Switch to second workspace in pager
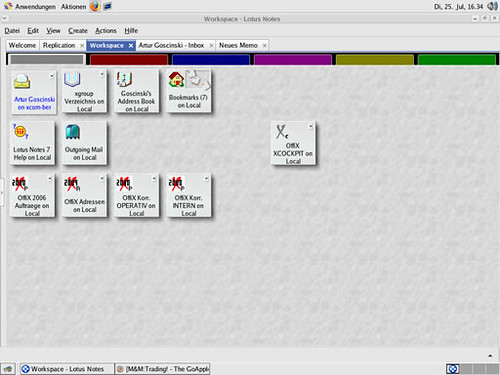Screen dimensions: 500x375 click(x=466, y=369)
